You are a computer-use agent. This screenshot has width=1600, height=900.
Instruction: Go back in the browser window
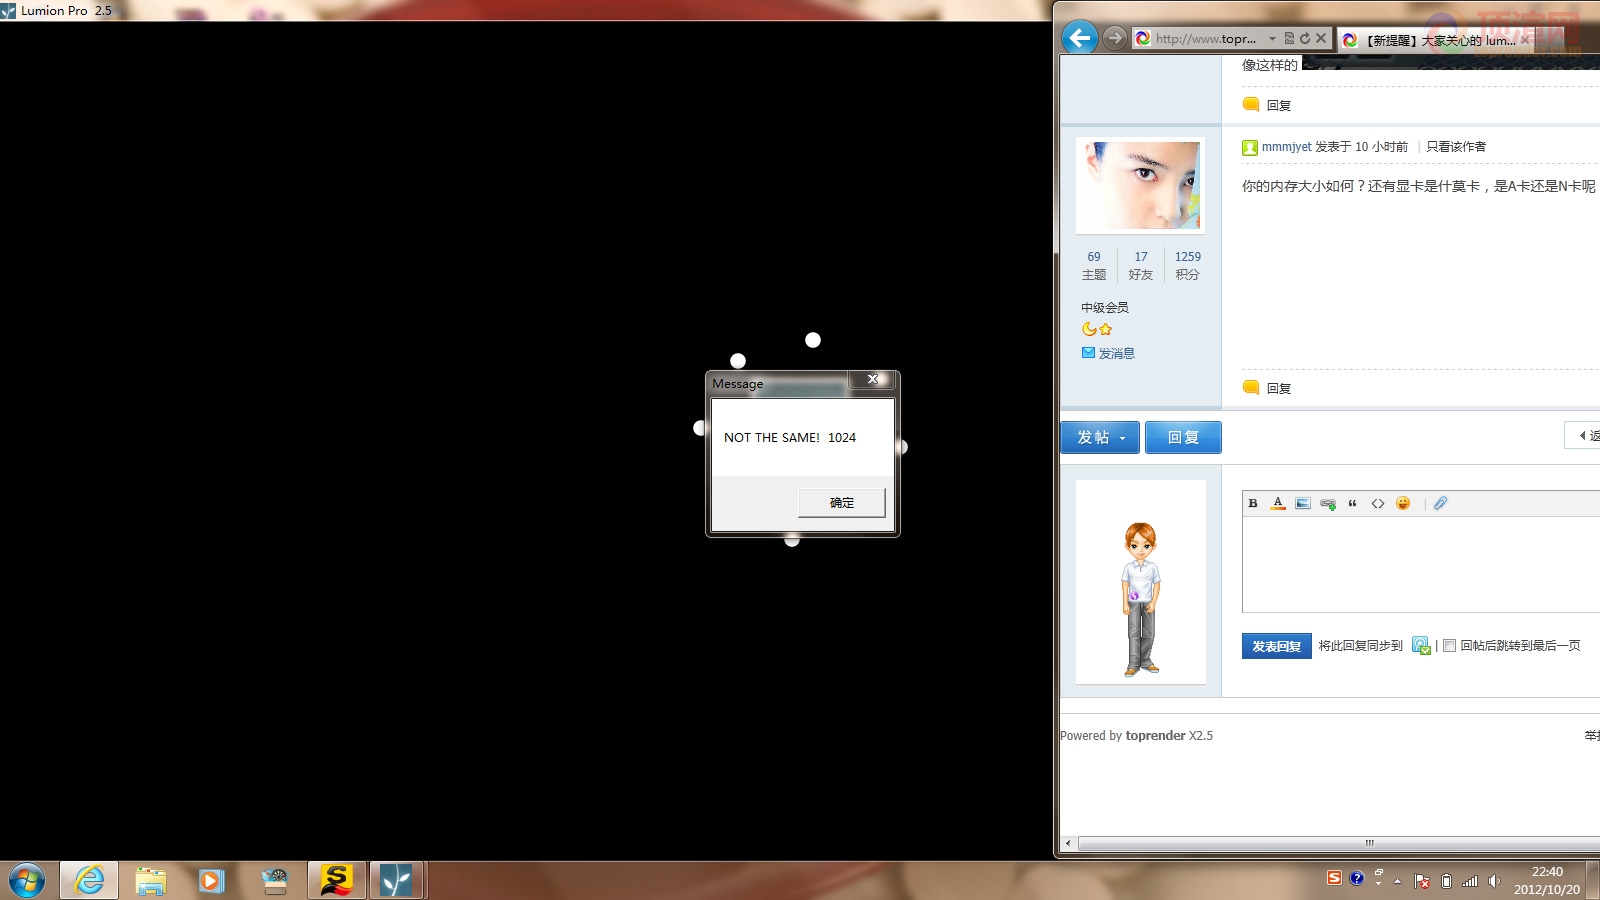[x=1079, y=38]
